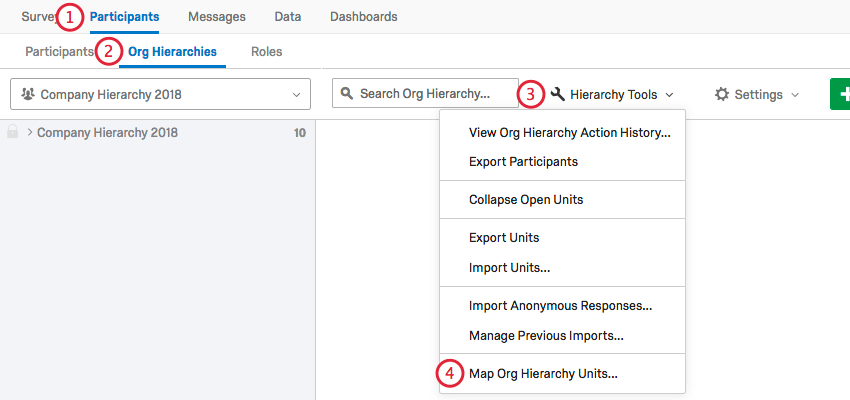850x400 pixels.
Task: Click the green plus button
Action: point(841,95)
